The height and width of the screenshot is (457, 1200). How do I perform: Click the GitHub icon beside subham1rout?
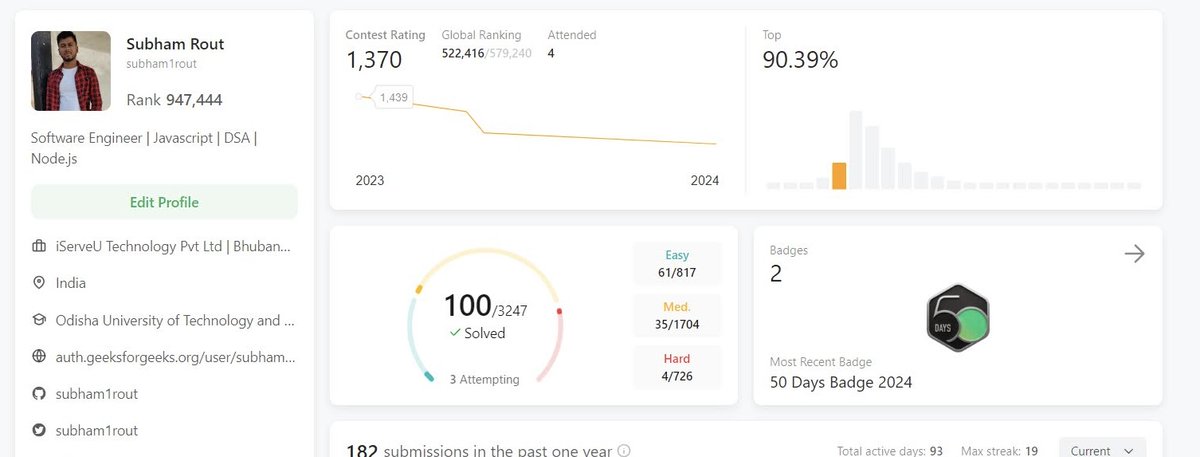pos(39,393)
